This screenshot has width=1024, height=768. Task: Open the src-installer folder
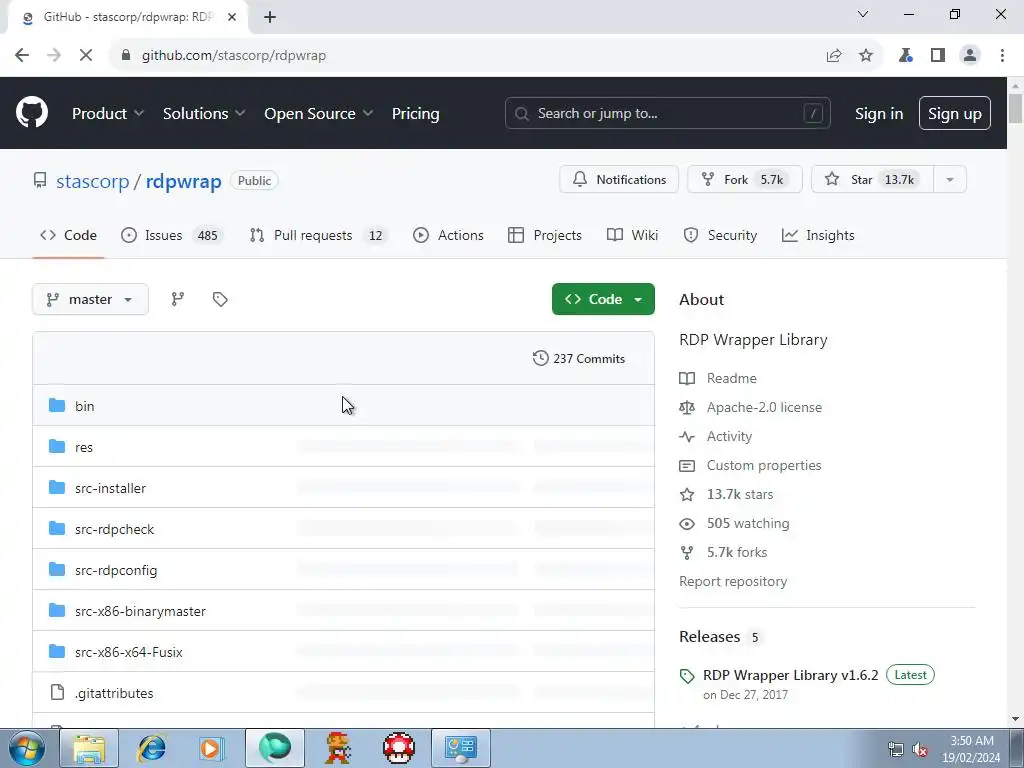[110, 488]
